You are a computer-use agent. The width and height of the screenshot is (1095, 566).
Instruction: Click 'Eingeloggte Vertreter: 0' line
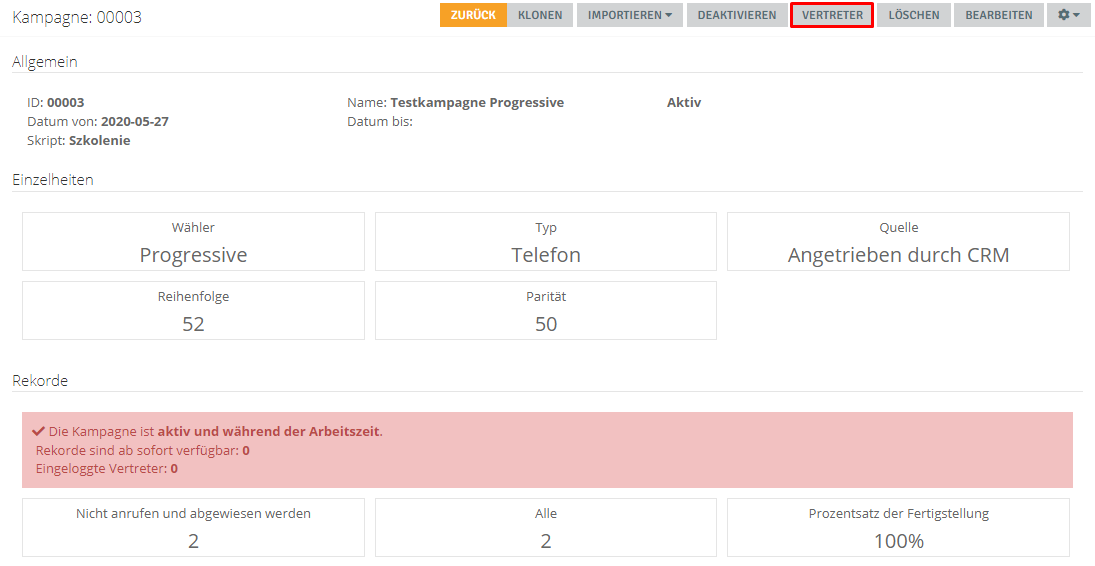107,469
